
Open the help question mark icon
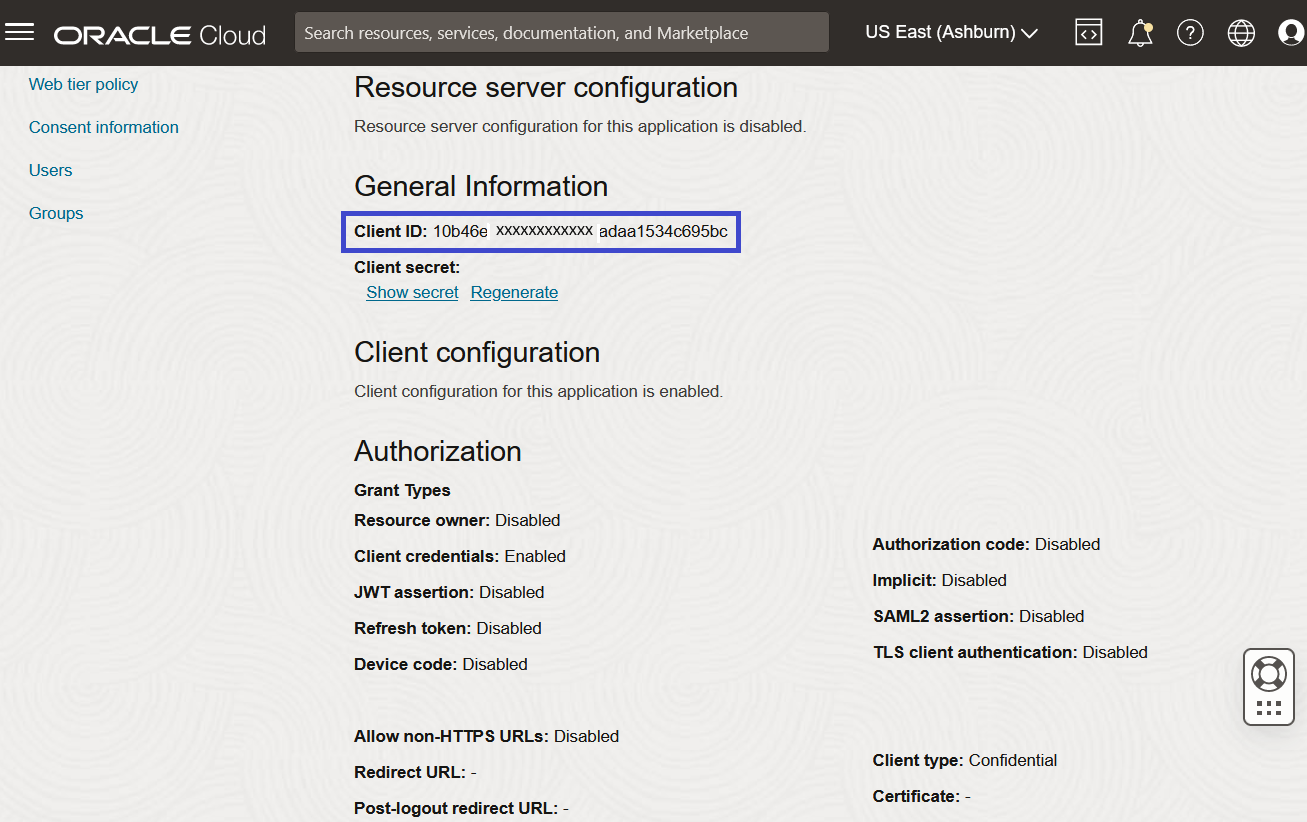click(x=1190, y=32)
